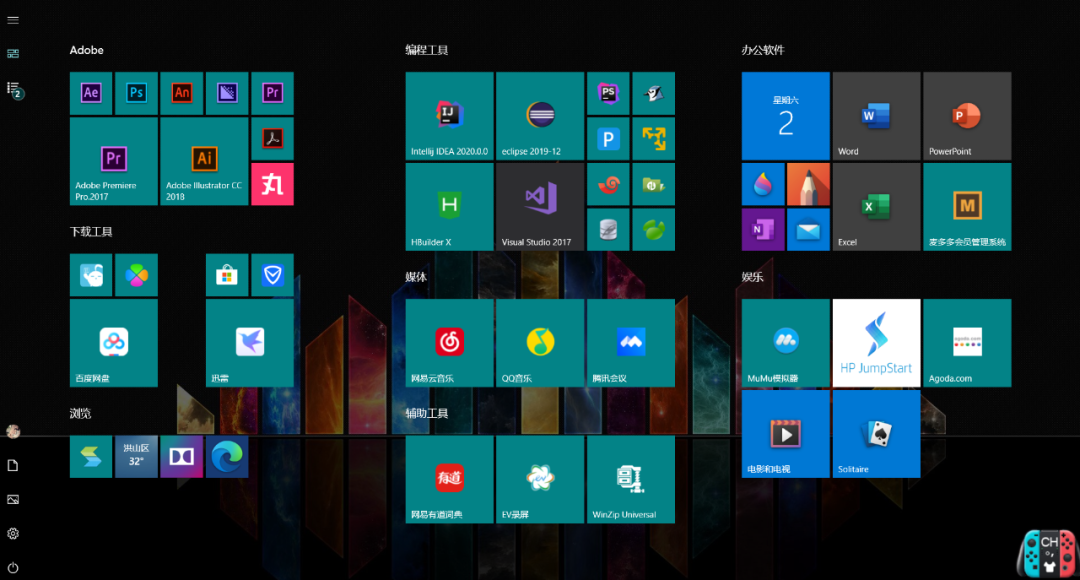Screen dimensions: 1080x580
Task: Launch the Word tile
Action: point(877,116)
